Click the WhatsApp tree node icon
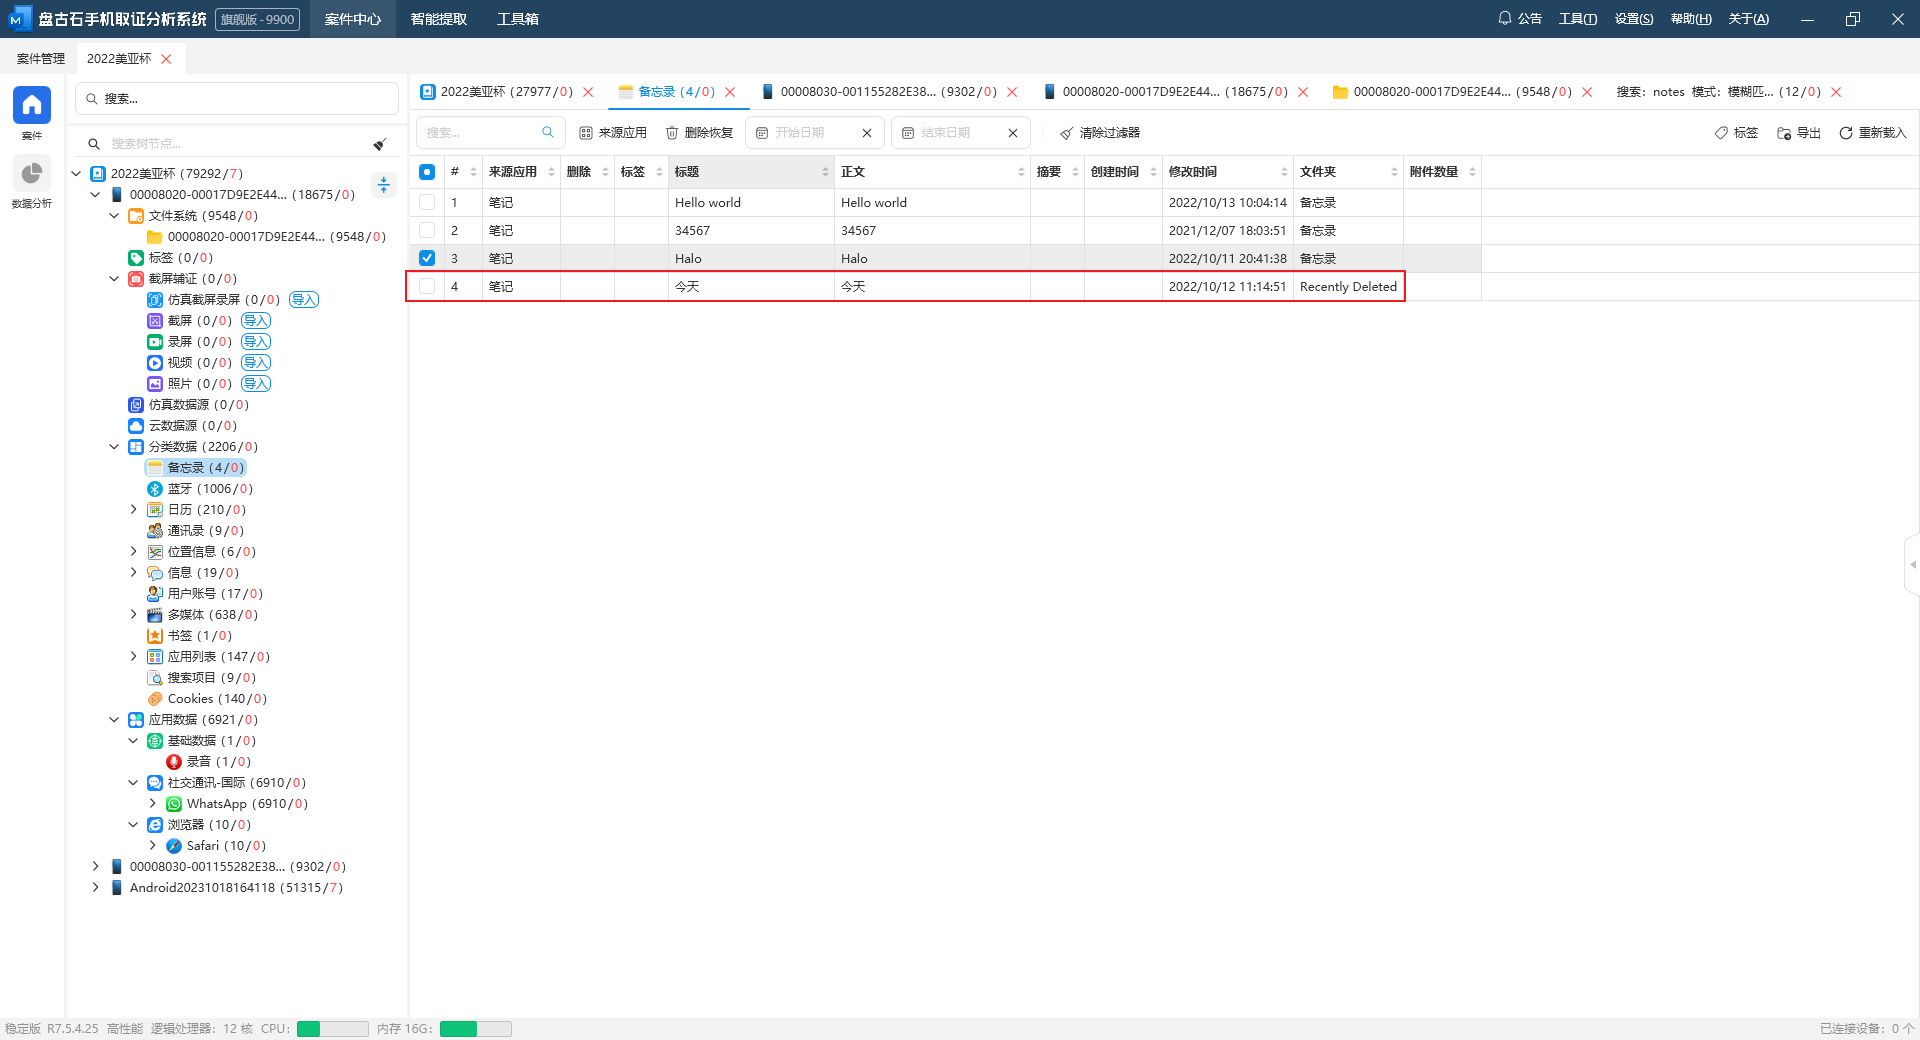Screen dimensions: 1920x1040 pyautogui.click(x=174, y=804)
